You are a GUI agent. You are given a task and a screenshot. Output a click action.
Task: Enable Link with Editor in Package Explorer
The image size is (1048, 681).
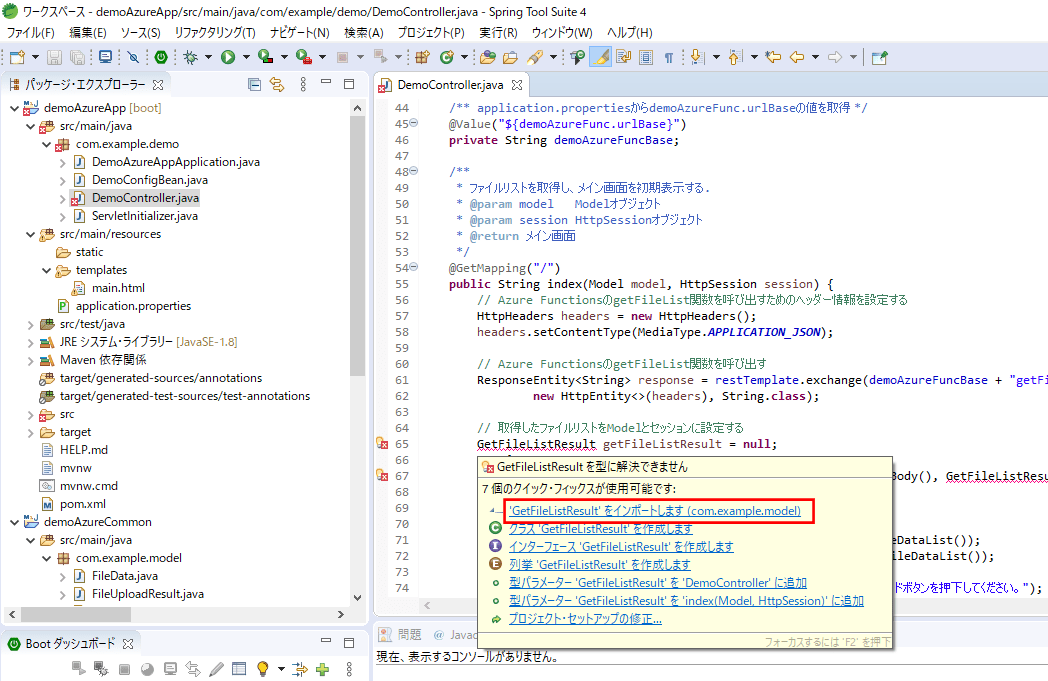pos(278,86)
